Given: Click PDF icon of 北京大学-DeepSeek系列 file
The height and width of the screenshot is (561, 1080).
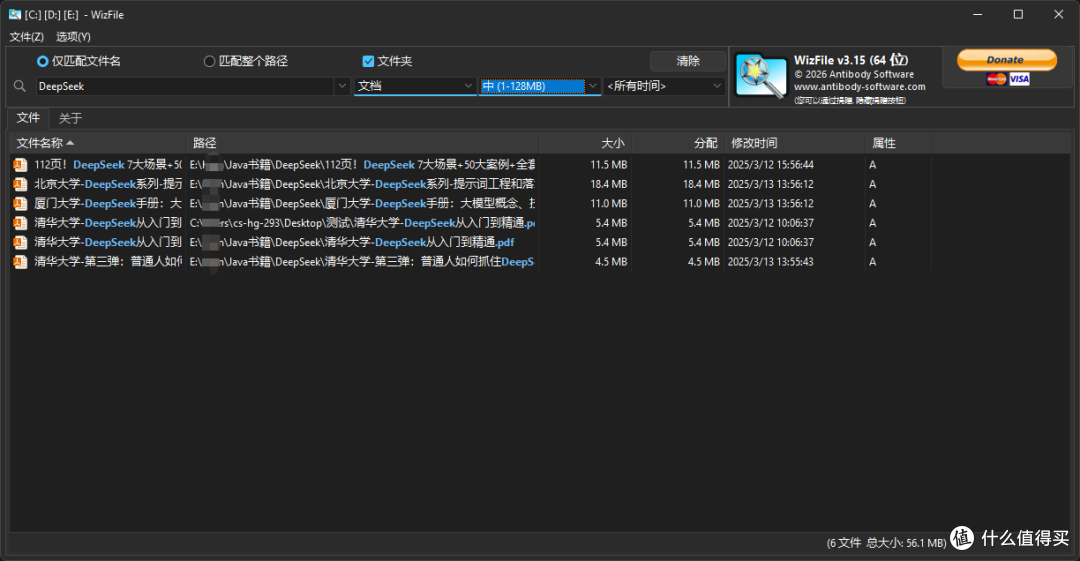Looking at the screenshot, I should click(21, 184).
